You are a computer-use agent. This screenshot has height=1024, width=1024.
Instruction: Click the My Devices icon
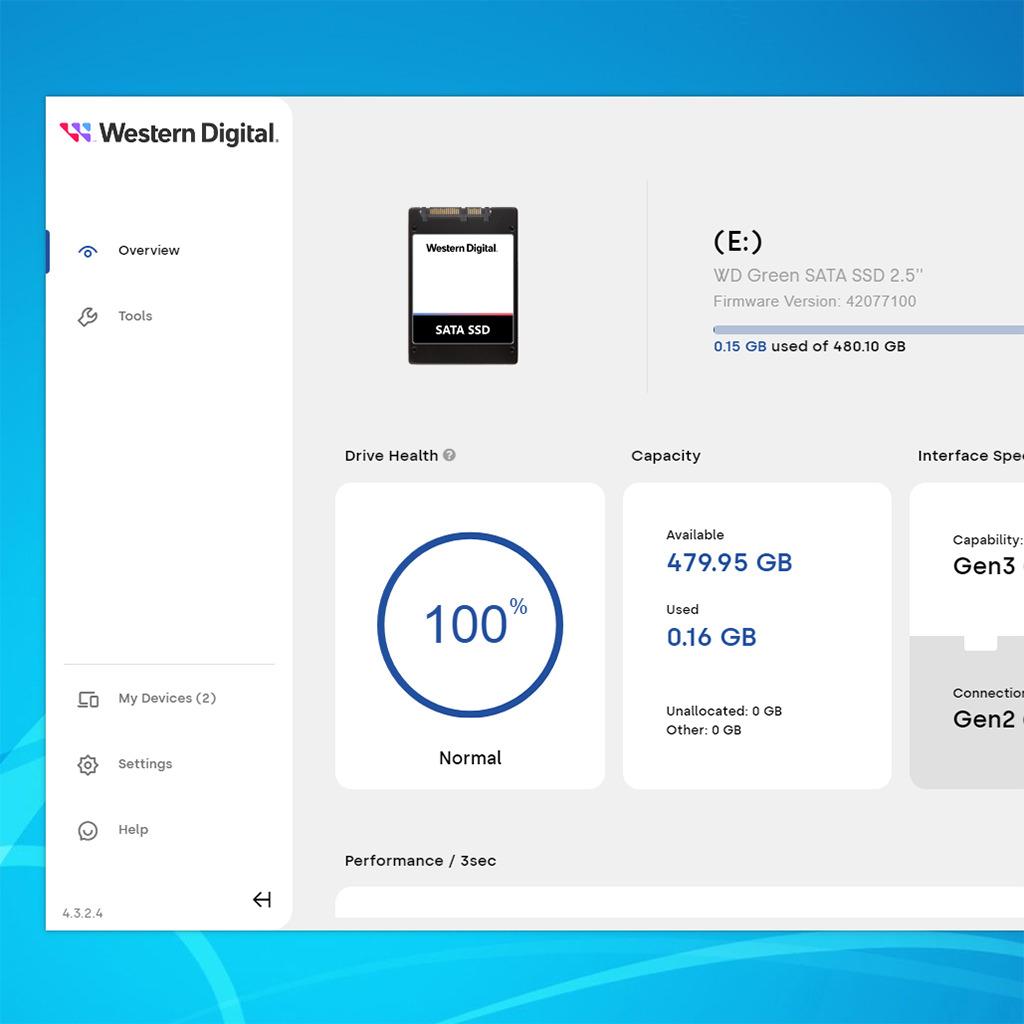pos(88,699)
